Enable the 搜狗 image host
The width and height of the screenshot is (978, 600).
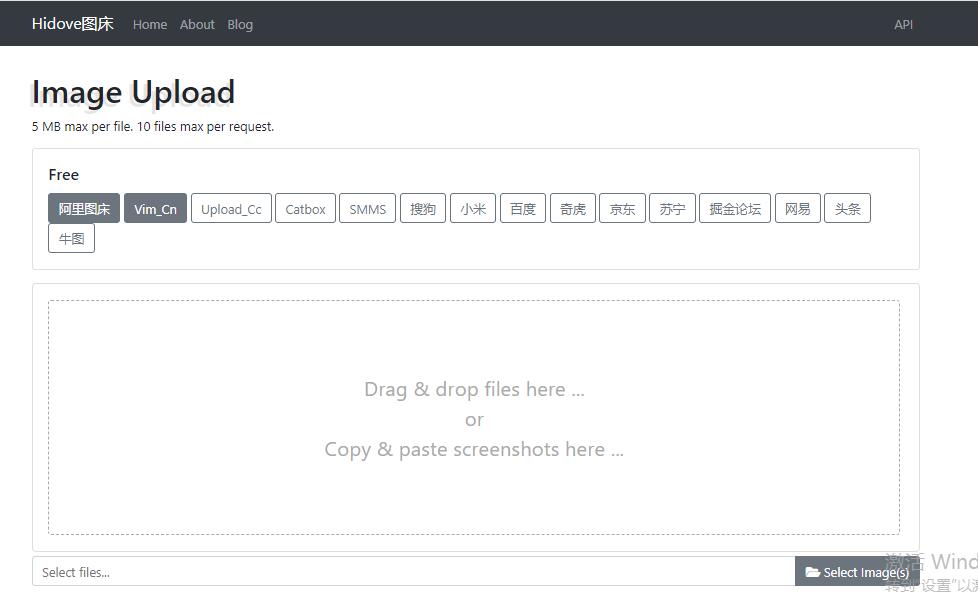click(423, 209)
